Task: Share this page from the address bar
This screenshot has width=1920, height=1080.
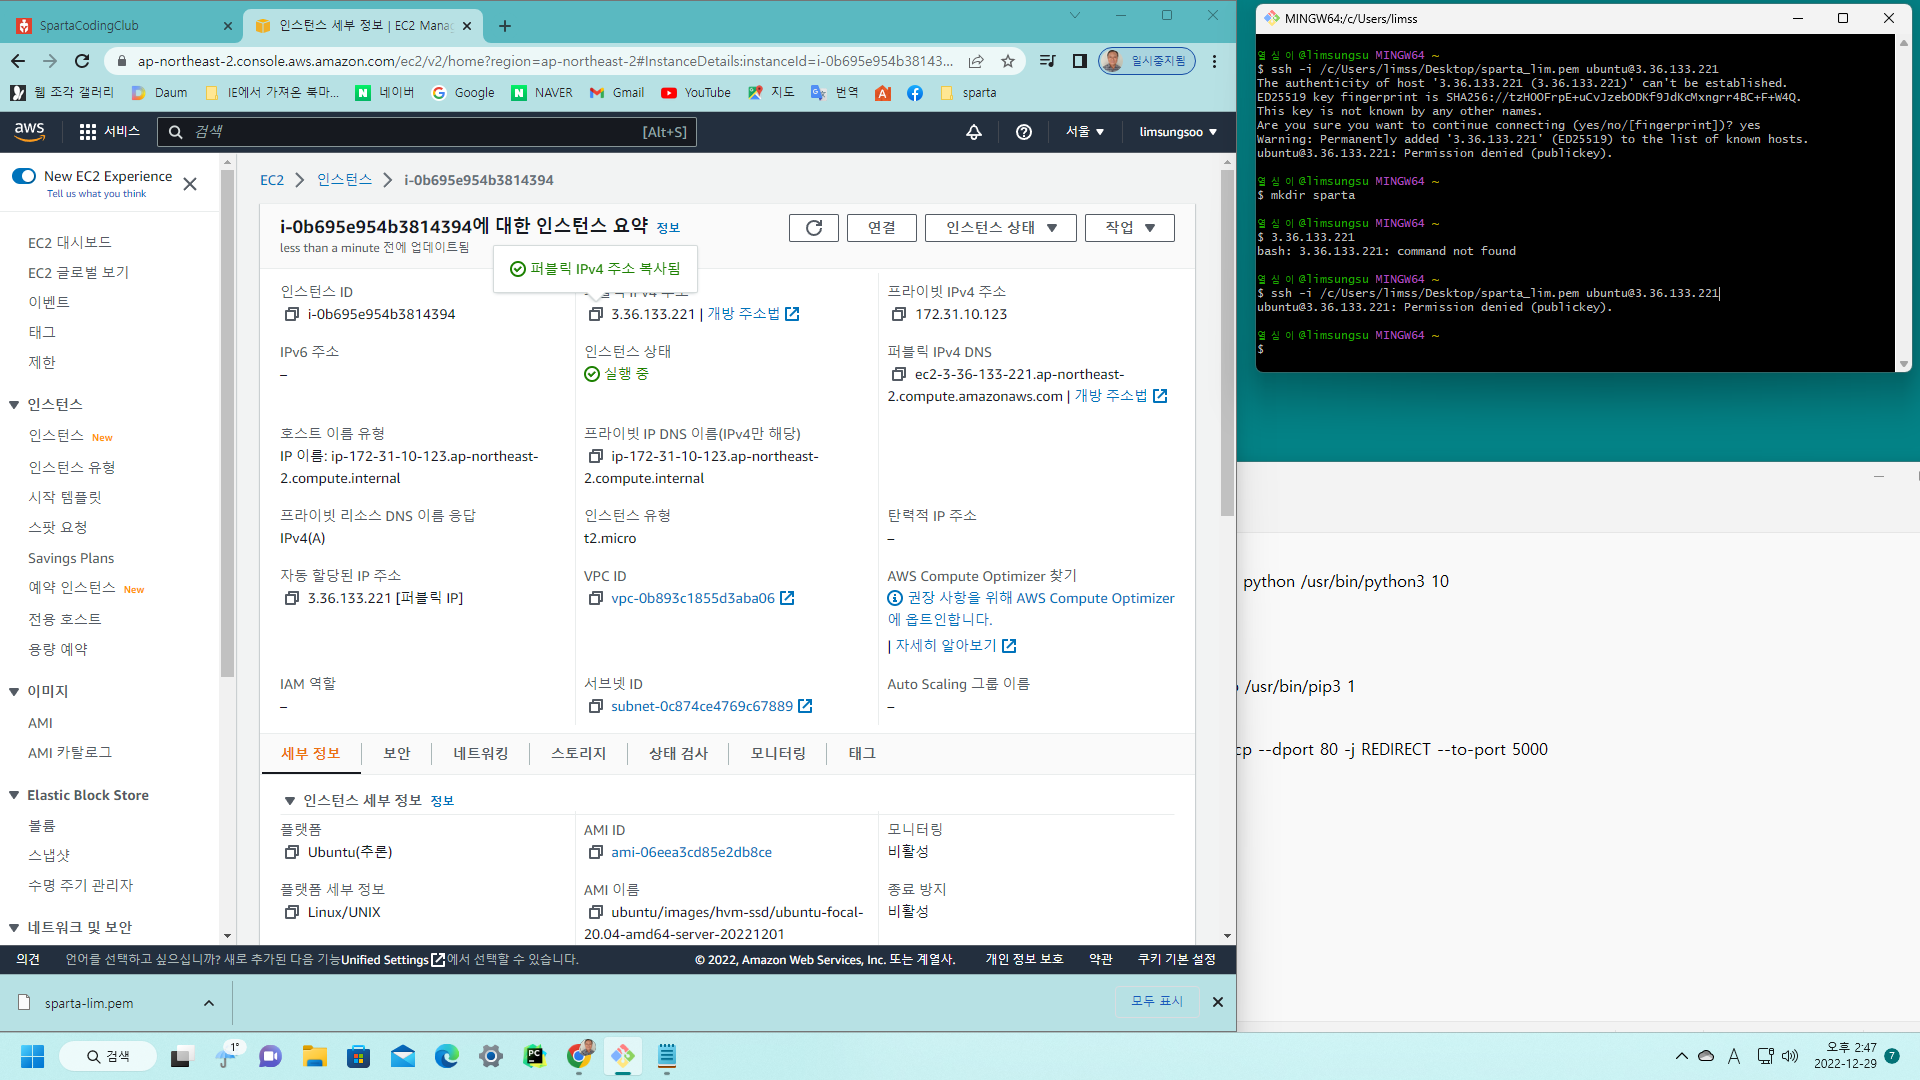Action: tap(976, 61)
